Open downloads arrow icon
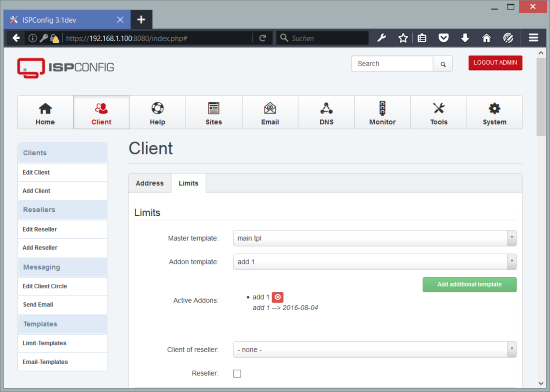Viewport: 550px width, 392px height. coord(465,38)
